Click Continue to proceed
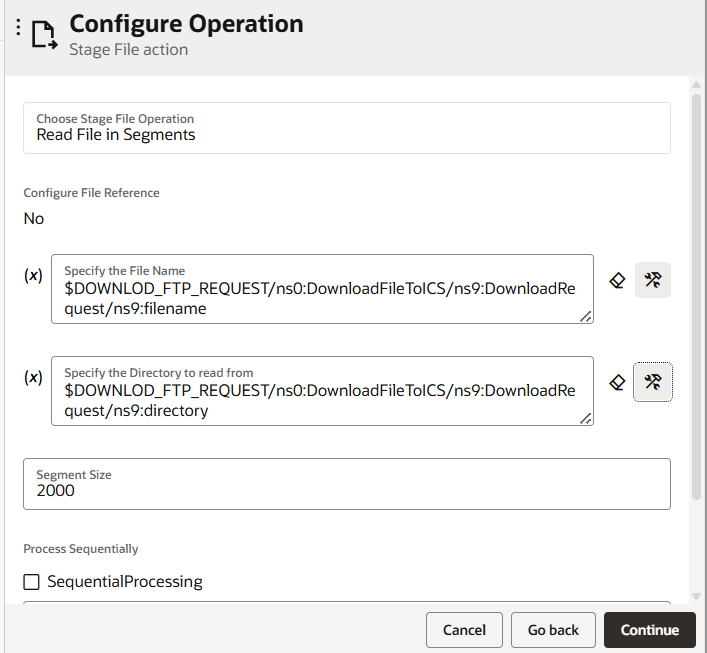Screen dimensions: 707x653 point(650,630)
